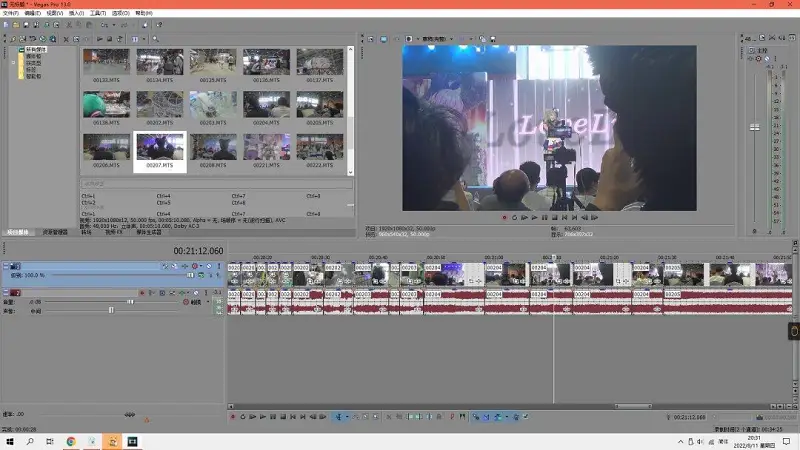
Task: Mute video track 1
Action: (x=209, y=266)
